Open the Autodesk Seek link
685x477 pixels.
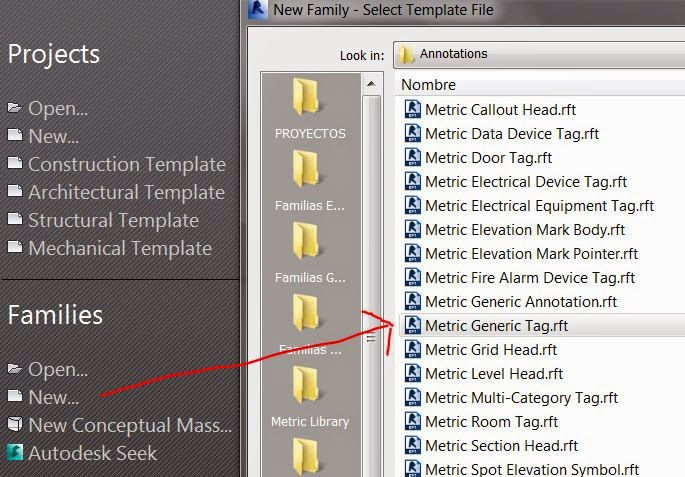click(92, 453)
